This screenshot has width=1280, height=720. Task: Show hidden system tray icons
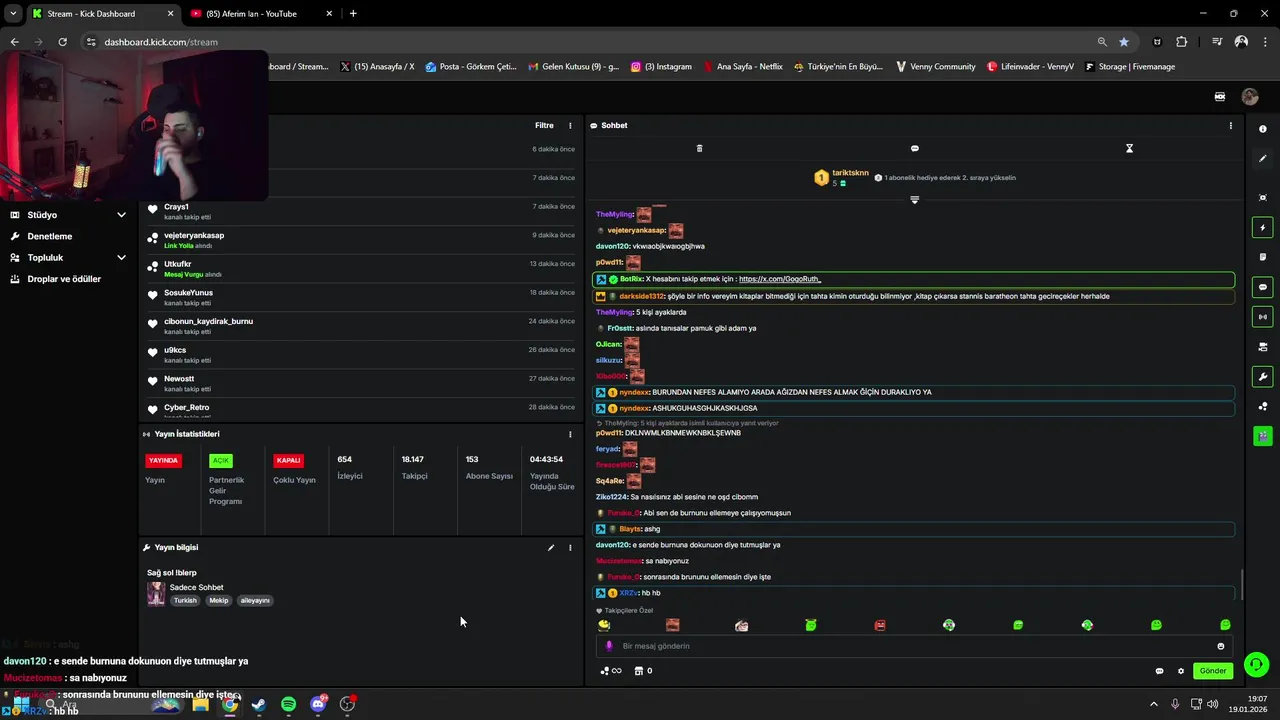1153,704
